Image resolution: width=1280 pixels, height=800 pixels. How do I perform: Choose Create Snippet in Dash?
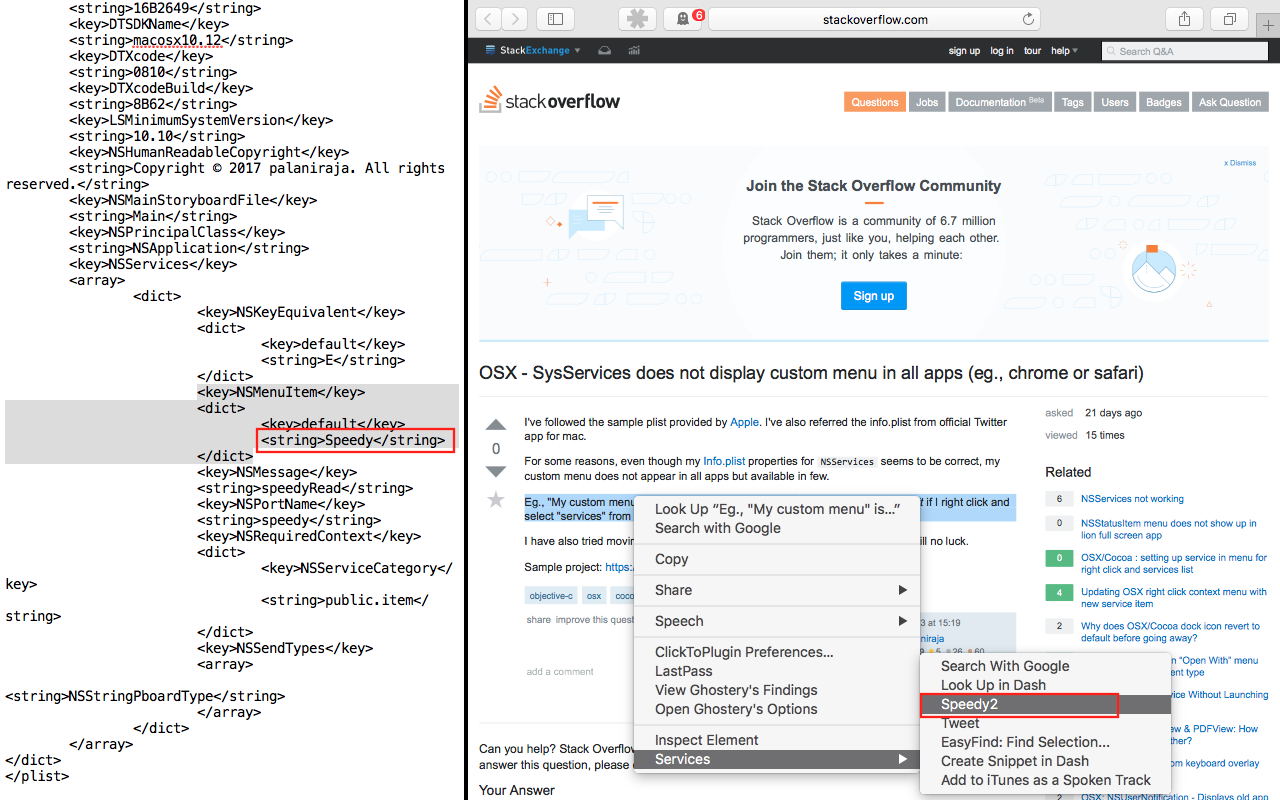click(1045, 761)
